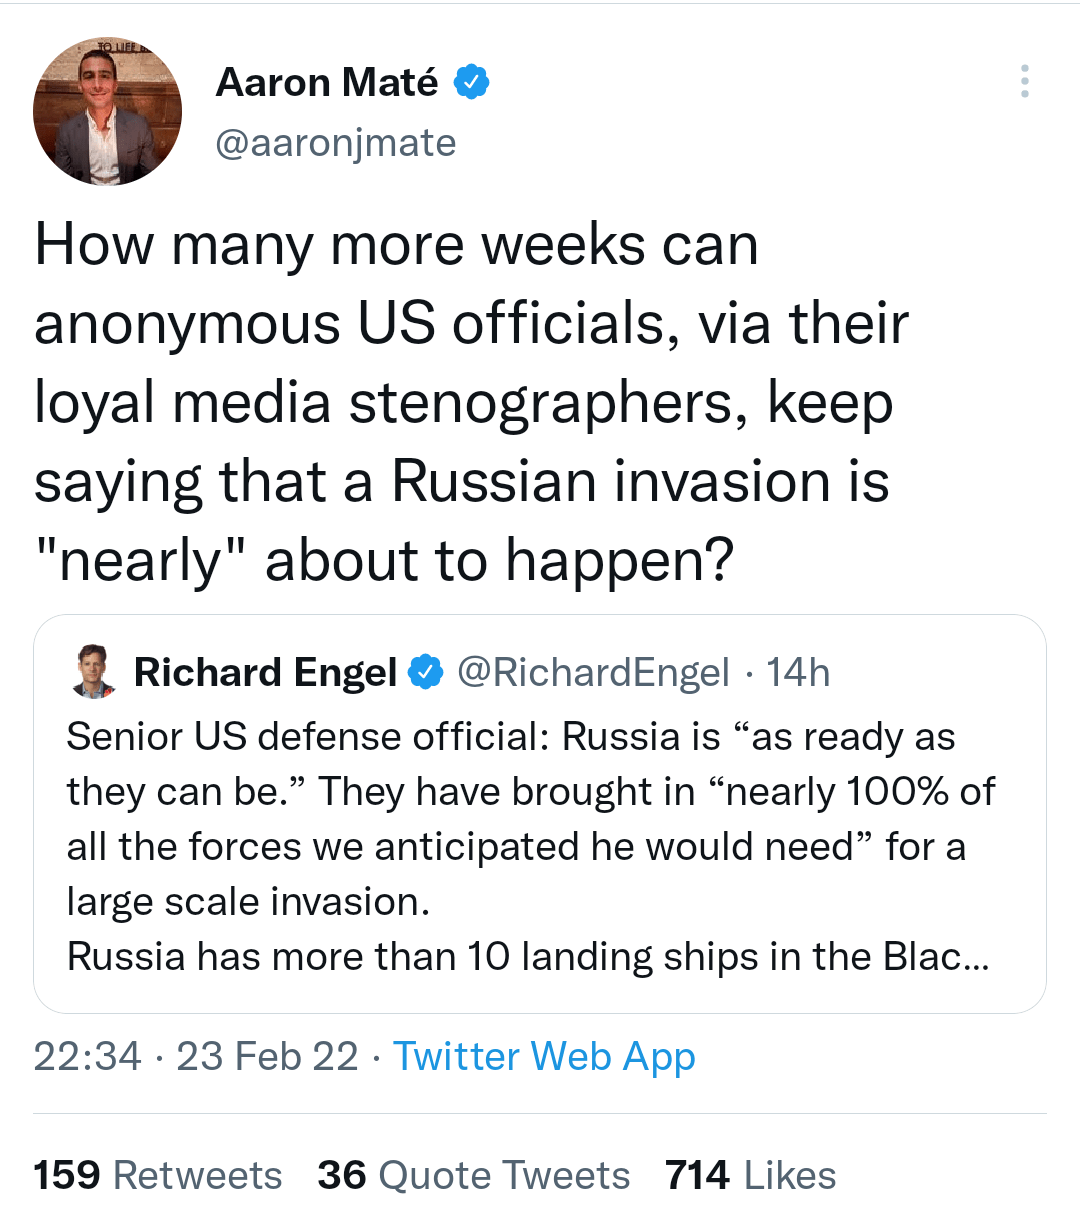Open the Aaron Maté display name
Screen dimensions: 1080x1220
326,82
